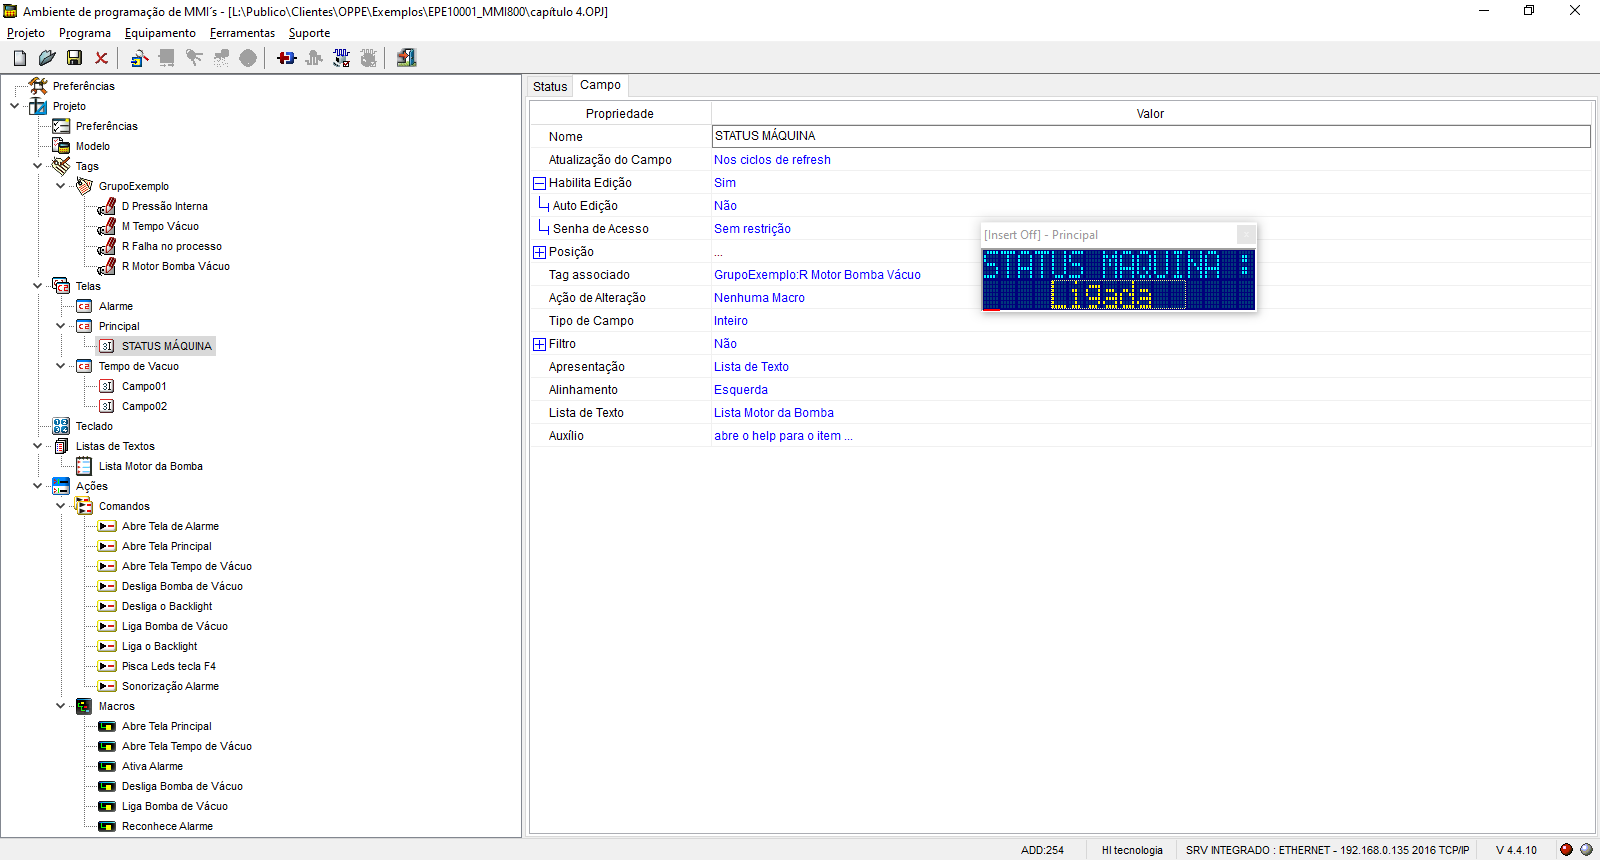
Task: Open the Alarme screen in tree
Action: pos(116,306)
